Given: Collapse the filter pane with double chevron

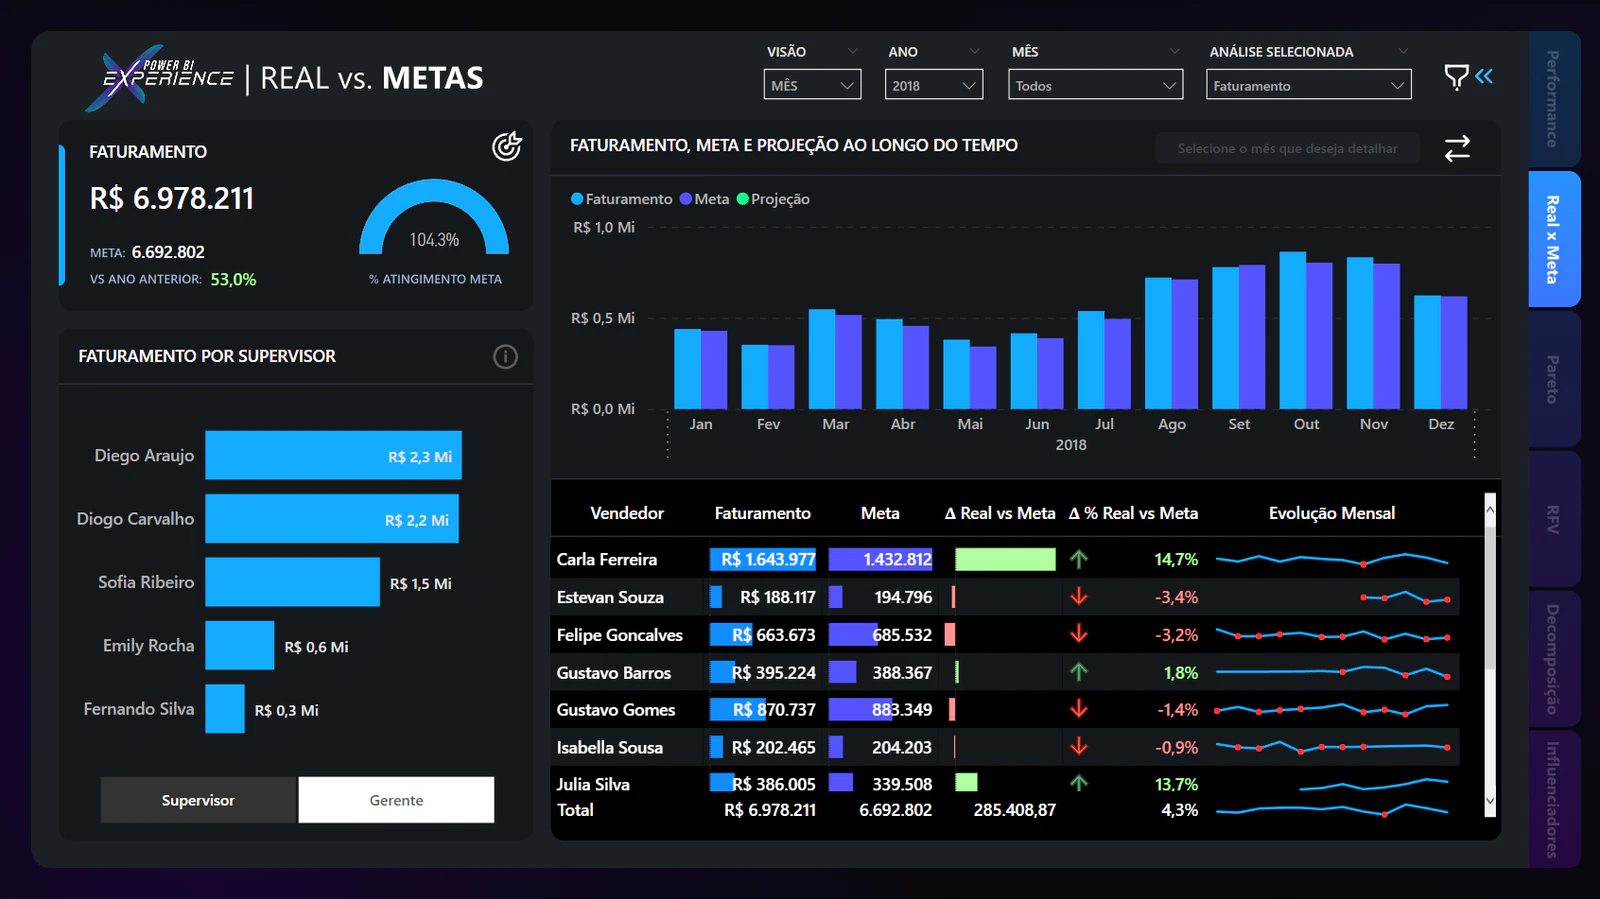Looking at the screenshot, I should click(x=1484, y=76).
